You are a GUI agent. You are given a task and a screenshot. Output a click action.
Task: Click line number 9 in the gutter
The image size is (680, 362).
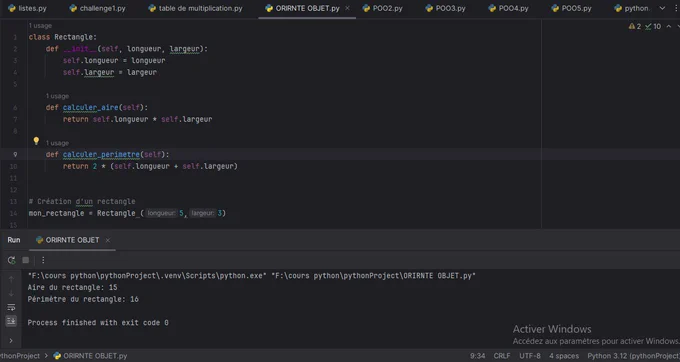pyautogui.click(x=15, y=154)
